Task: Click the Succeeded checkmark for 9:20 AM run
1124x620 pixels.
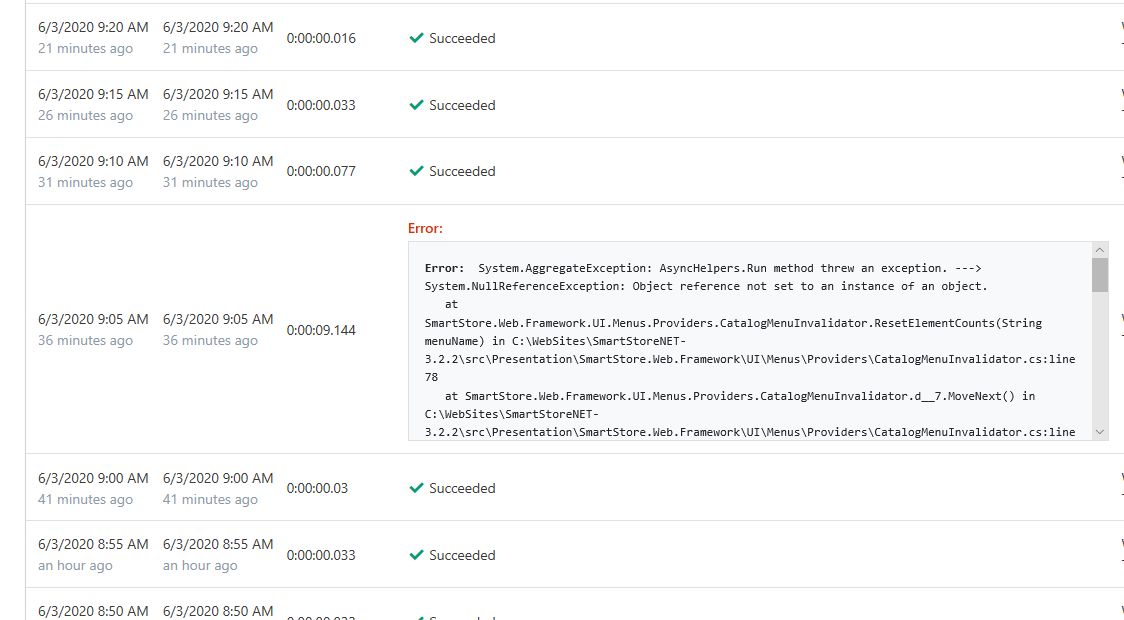Action: 416,38
